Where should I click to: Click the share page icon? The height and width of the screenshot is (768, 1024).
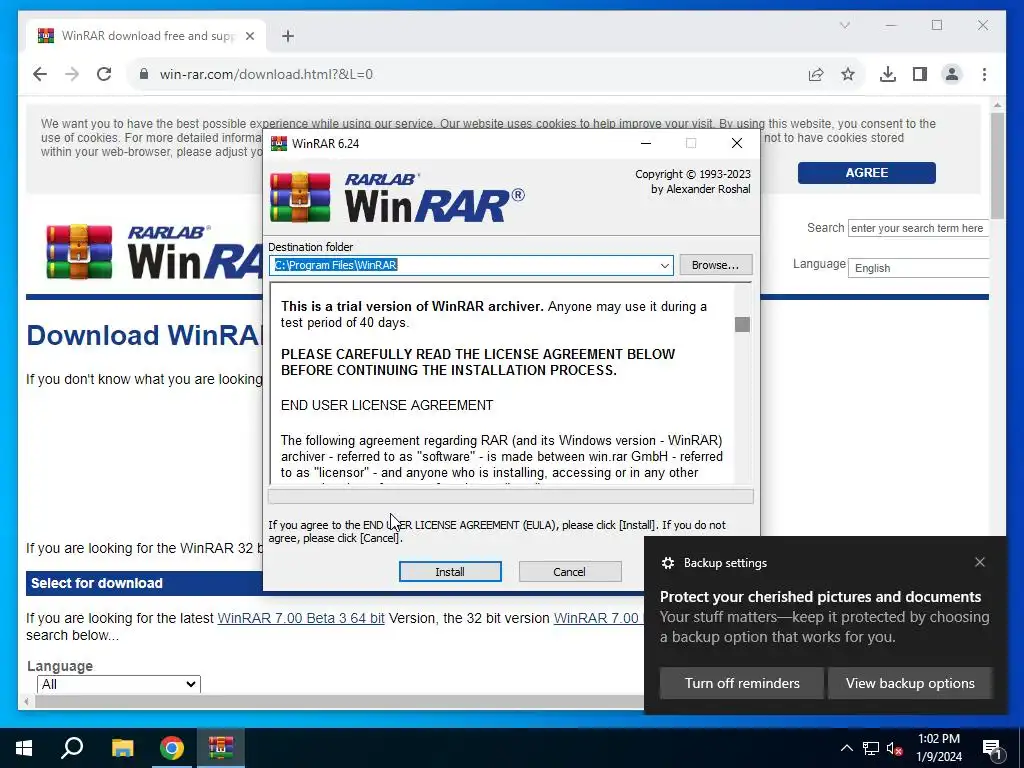click(x=816, y=74)
